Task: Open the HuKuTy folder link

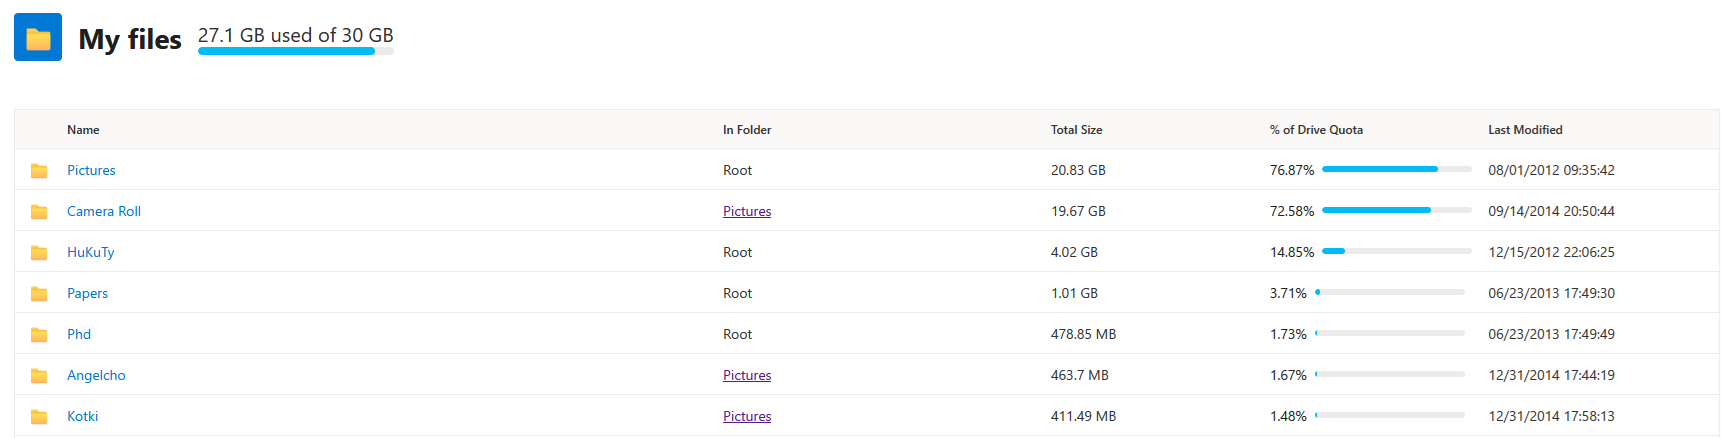Action: point(91,253)
